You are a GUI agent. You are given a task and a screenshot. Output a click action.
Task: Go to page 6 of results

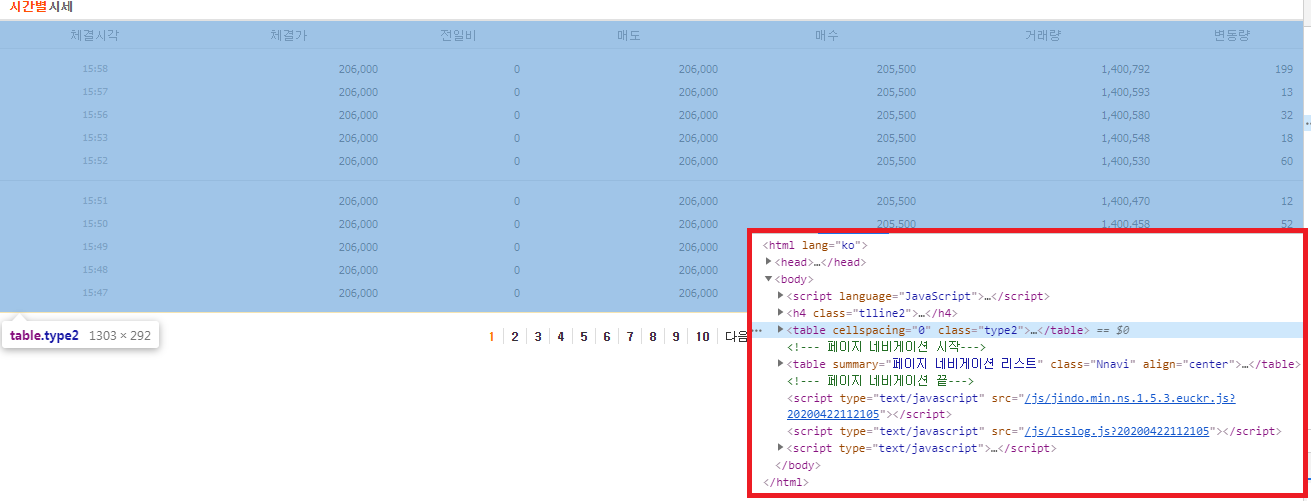pyautogui.click(x=607, y=337)
